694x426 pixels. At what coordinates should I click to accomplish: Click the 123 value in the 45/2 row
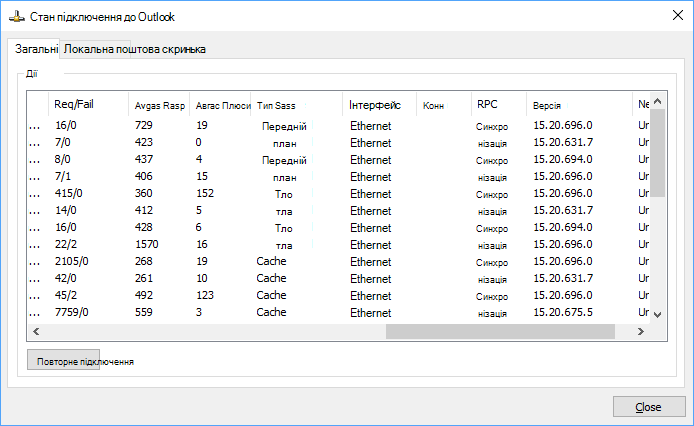tap(205, 295)
